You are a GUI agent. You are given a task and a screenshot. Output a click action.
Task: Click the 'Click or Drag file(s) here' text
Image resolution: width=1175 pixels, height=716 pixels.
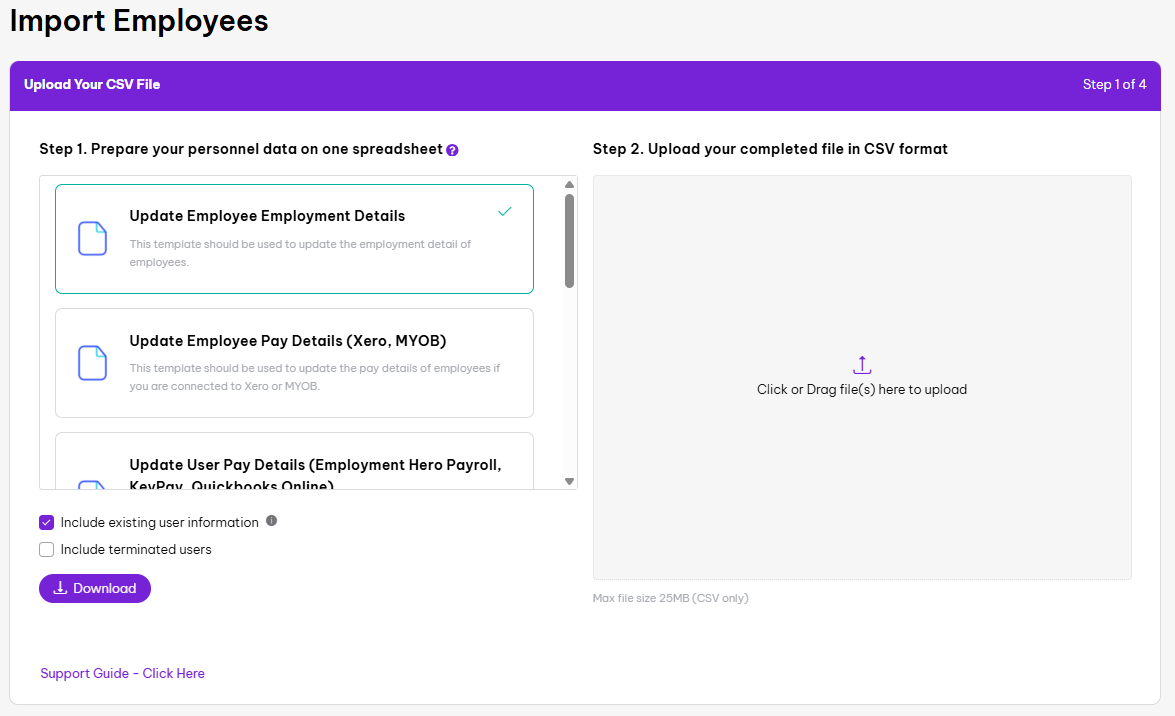coord(862,390)
